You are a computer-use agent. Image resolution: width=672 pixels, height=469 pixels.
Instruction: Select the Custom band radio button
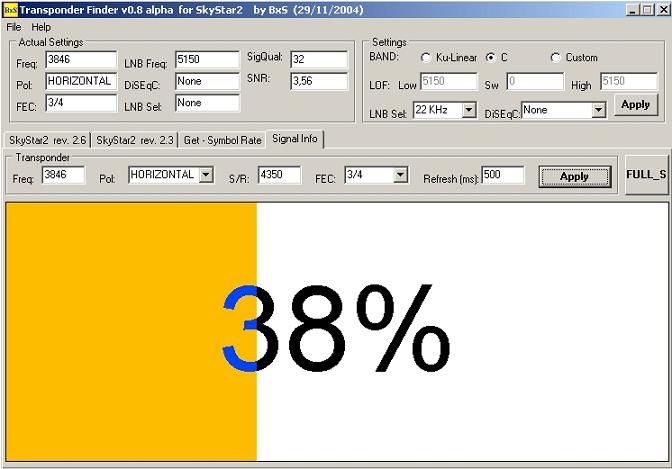[x=556, y=58]
